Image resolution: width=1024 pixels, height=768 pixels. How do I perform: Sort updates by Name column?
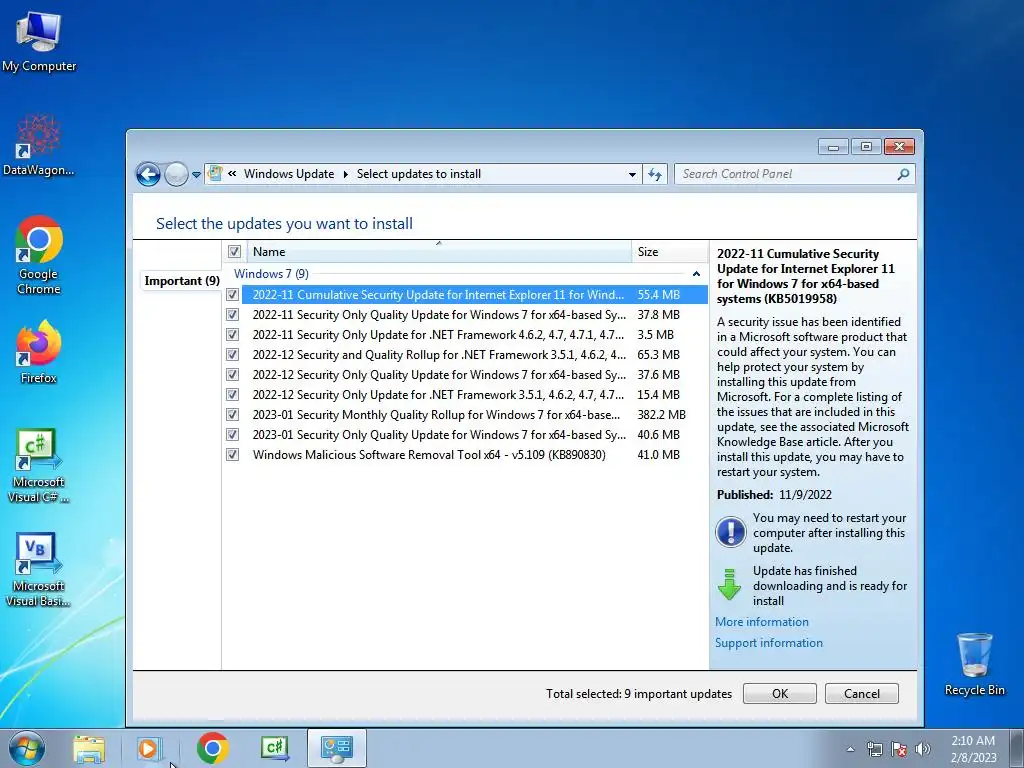tap(439, 252)
